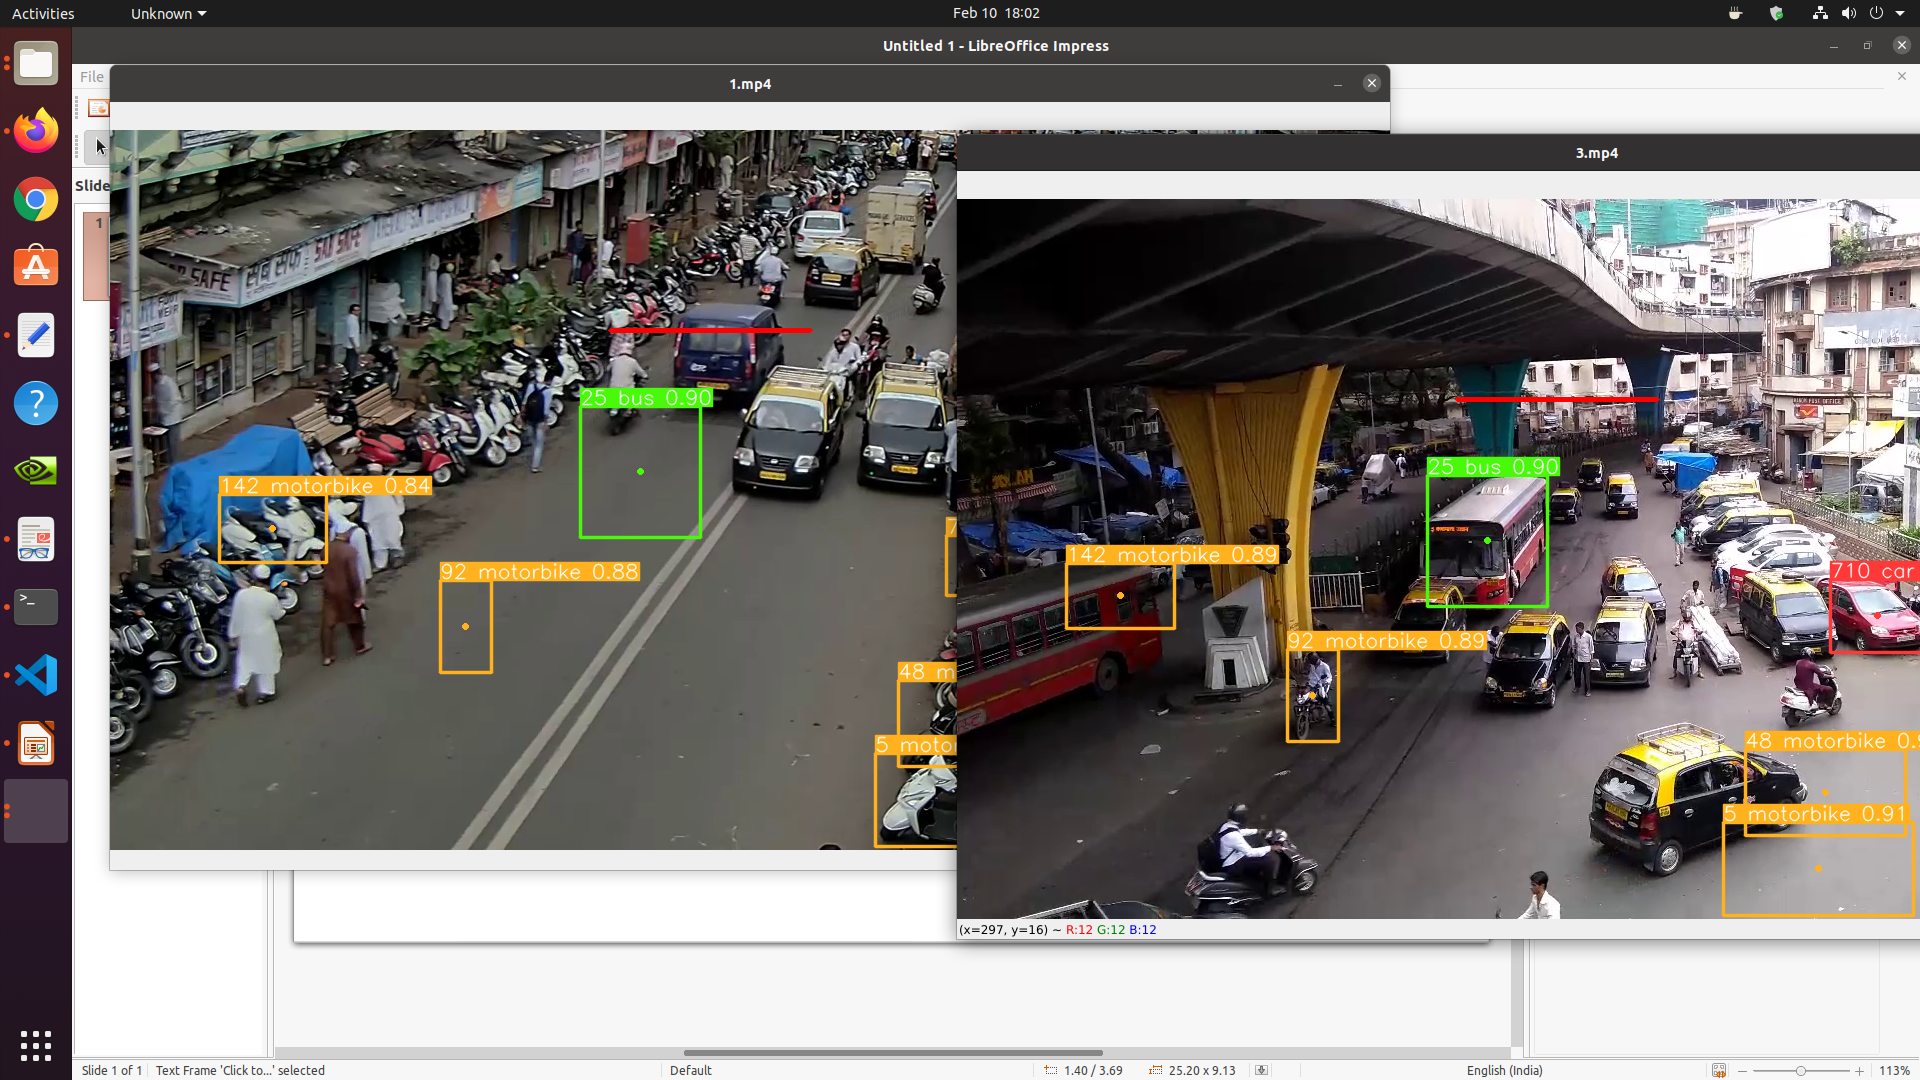Click the network tray icon
This screenshot has height=1080, width=1920.
[1818, 13]
